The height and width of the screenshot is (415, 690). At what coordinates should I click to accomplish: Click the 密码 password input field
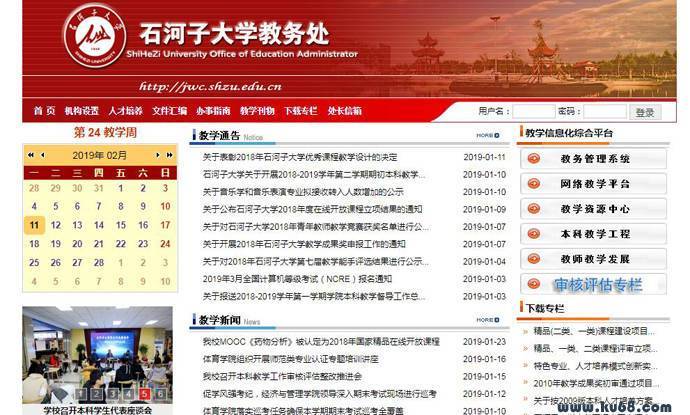[x=605, y=112]
